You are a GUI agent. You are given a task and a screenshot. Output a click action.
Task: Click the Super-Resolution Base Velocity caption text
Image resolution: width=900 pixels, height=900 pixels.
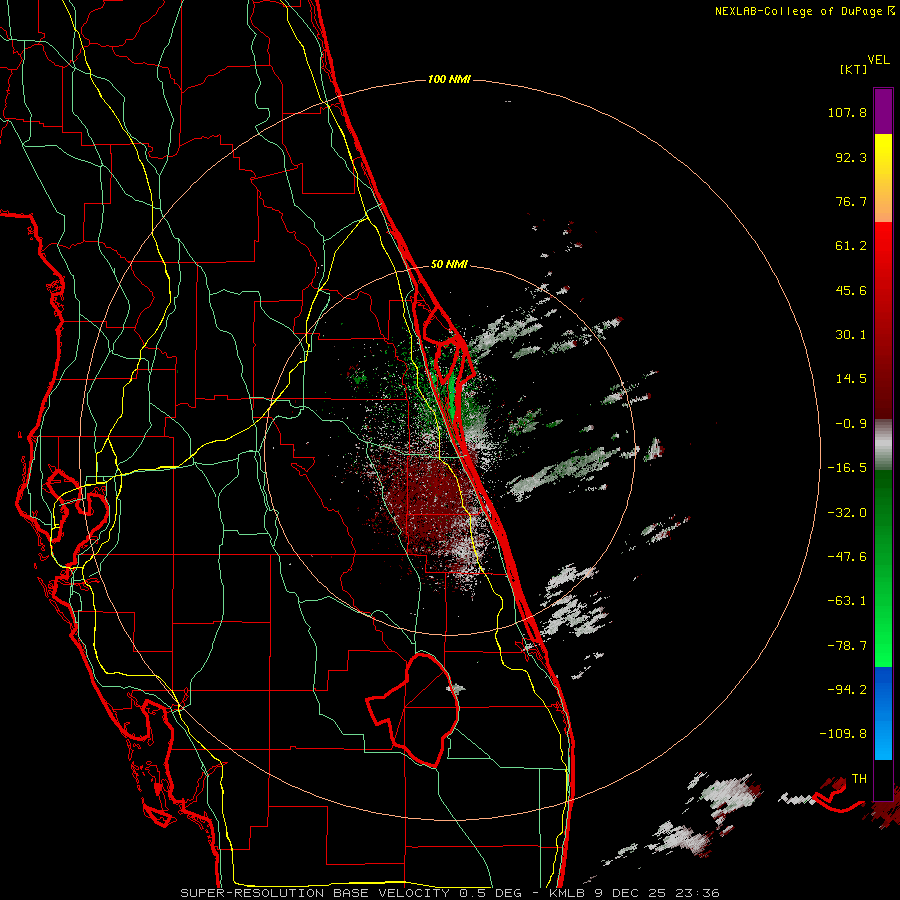pos(449,893)
